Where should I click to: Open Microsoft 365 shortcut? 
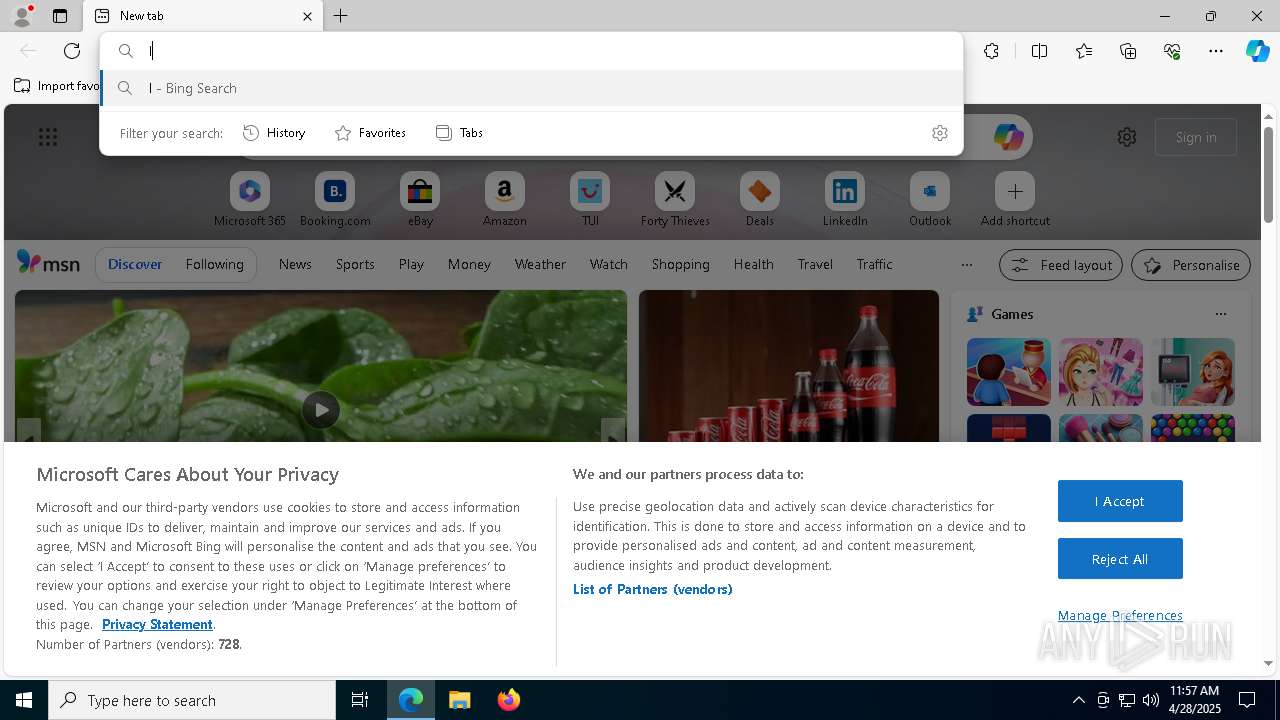coord(250,200)
